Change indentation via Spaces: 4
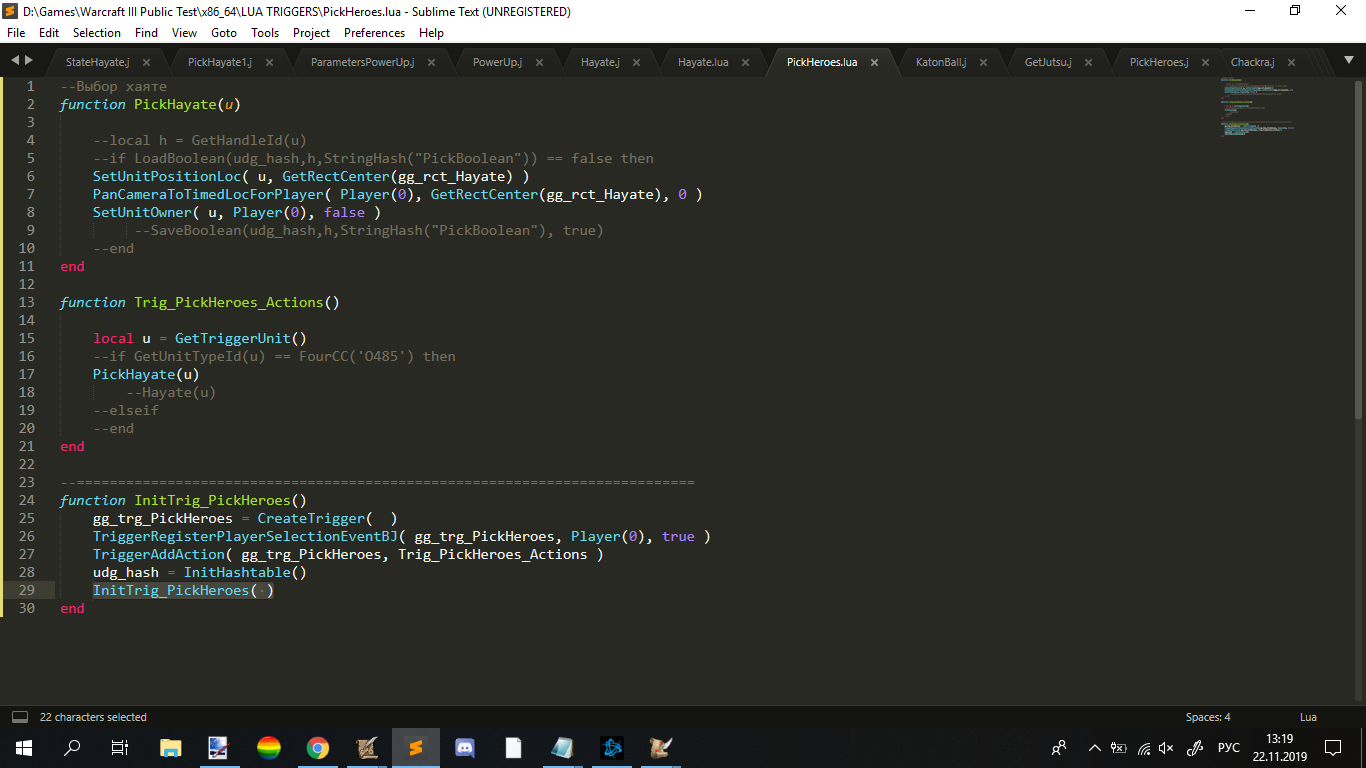Image resolution: width=1366 pixels, height=768 pixels. click(x=1208, y=717)
